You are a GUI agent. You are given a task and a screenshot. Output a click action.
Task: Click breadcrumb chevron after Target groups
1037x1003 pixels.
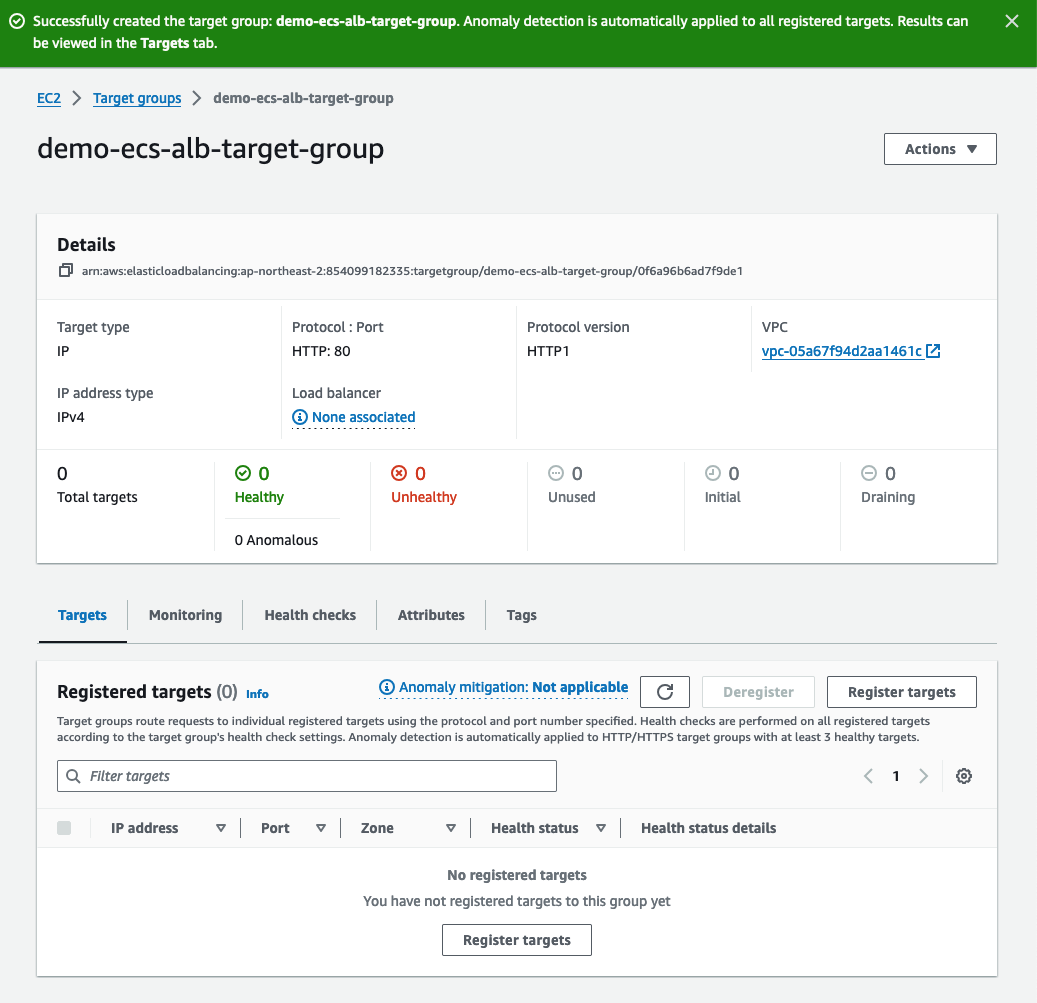coord(196,99)
